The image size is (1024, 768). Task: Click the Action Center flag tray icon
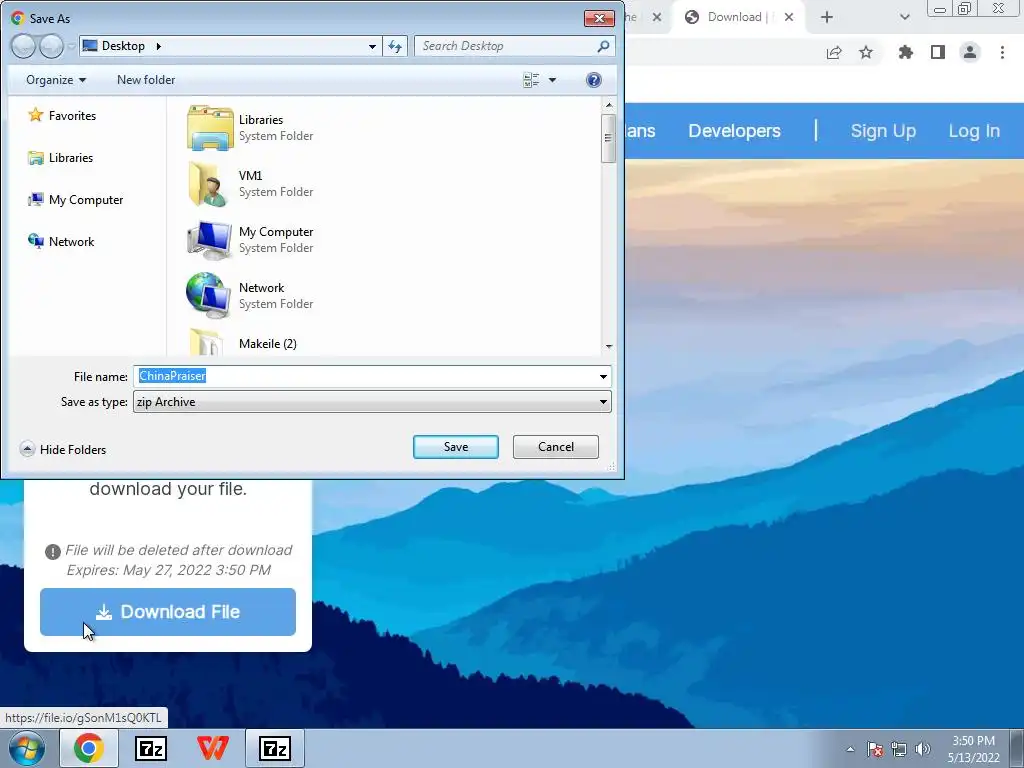(874, 749)
